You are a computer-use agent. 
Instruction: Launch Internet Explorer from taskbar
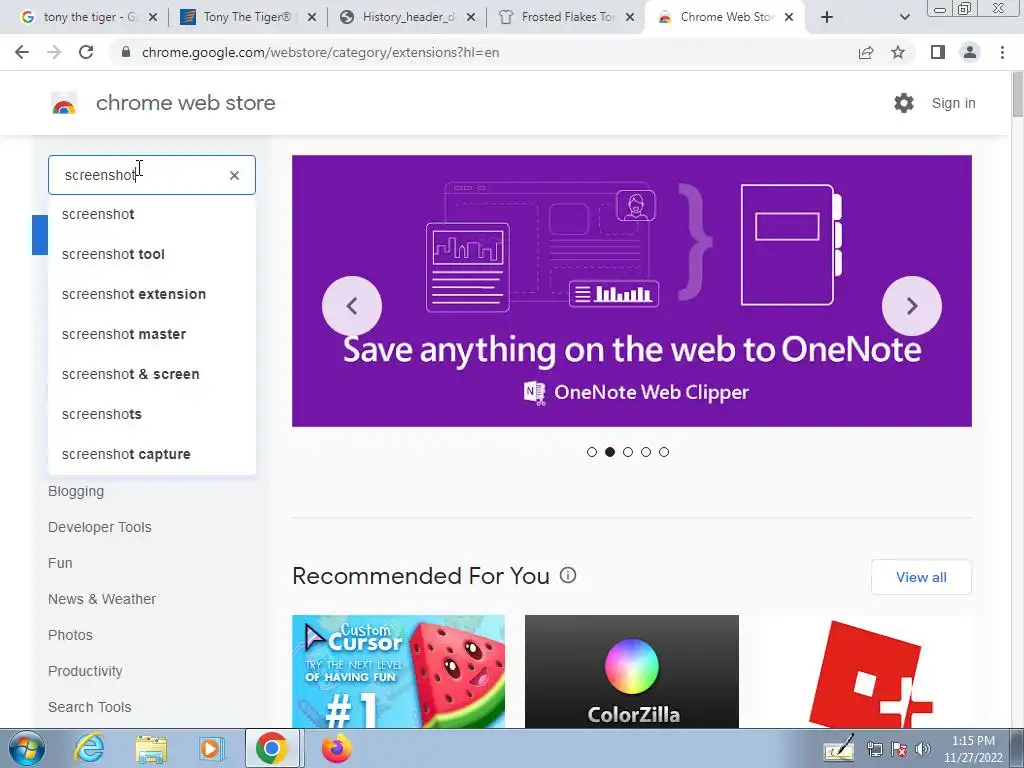point(89,748)
